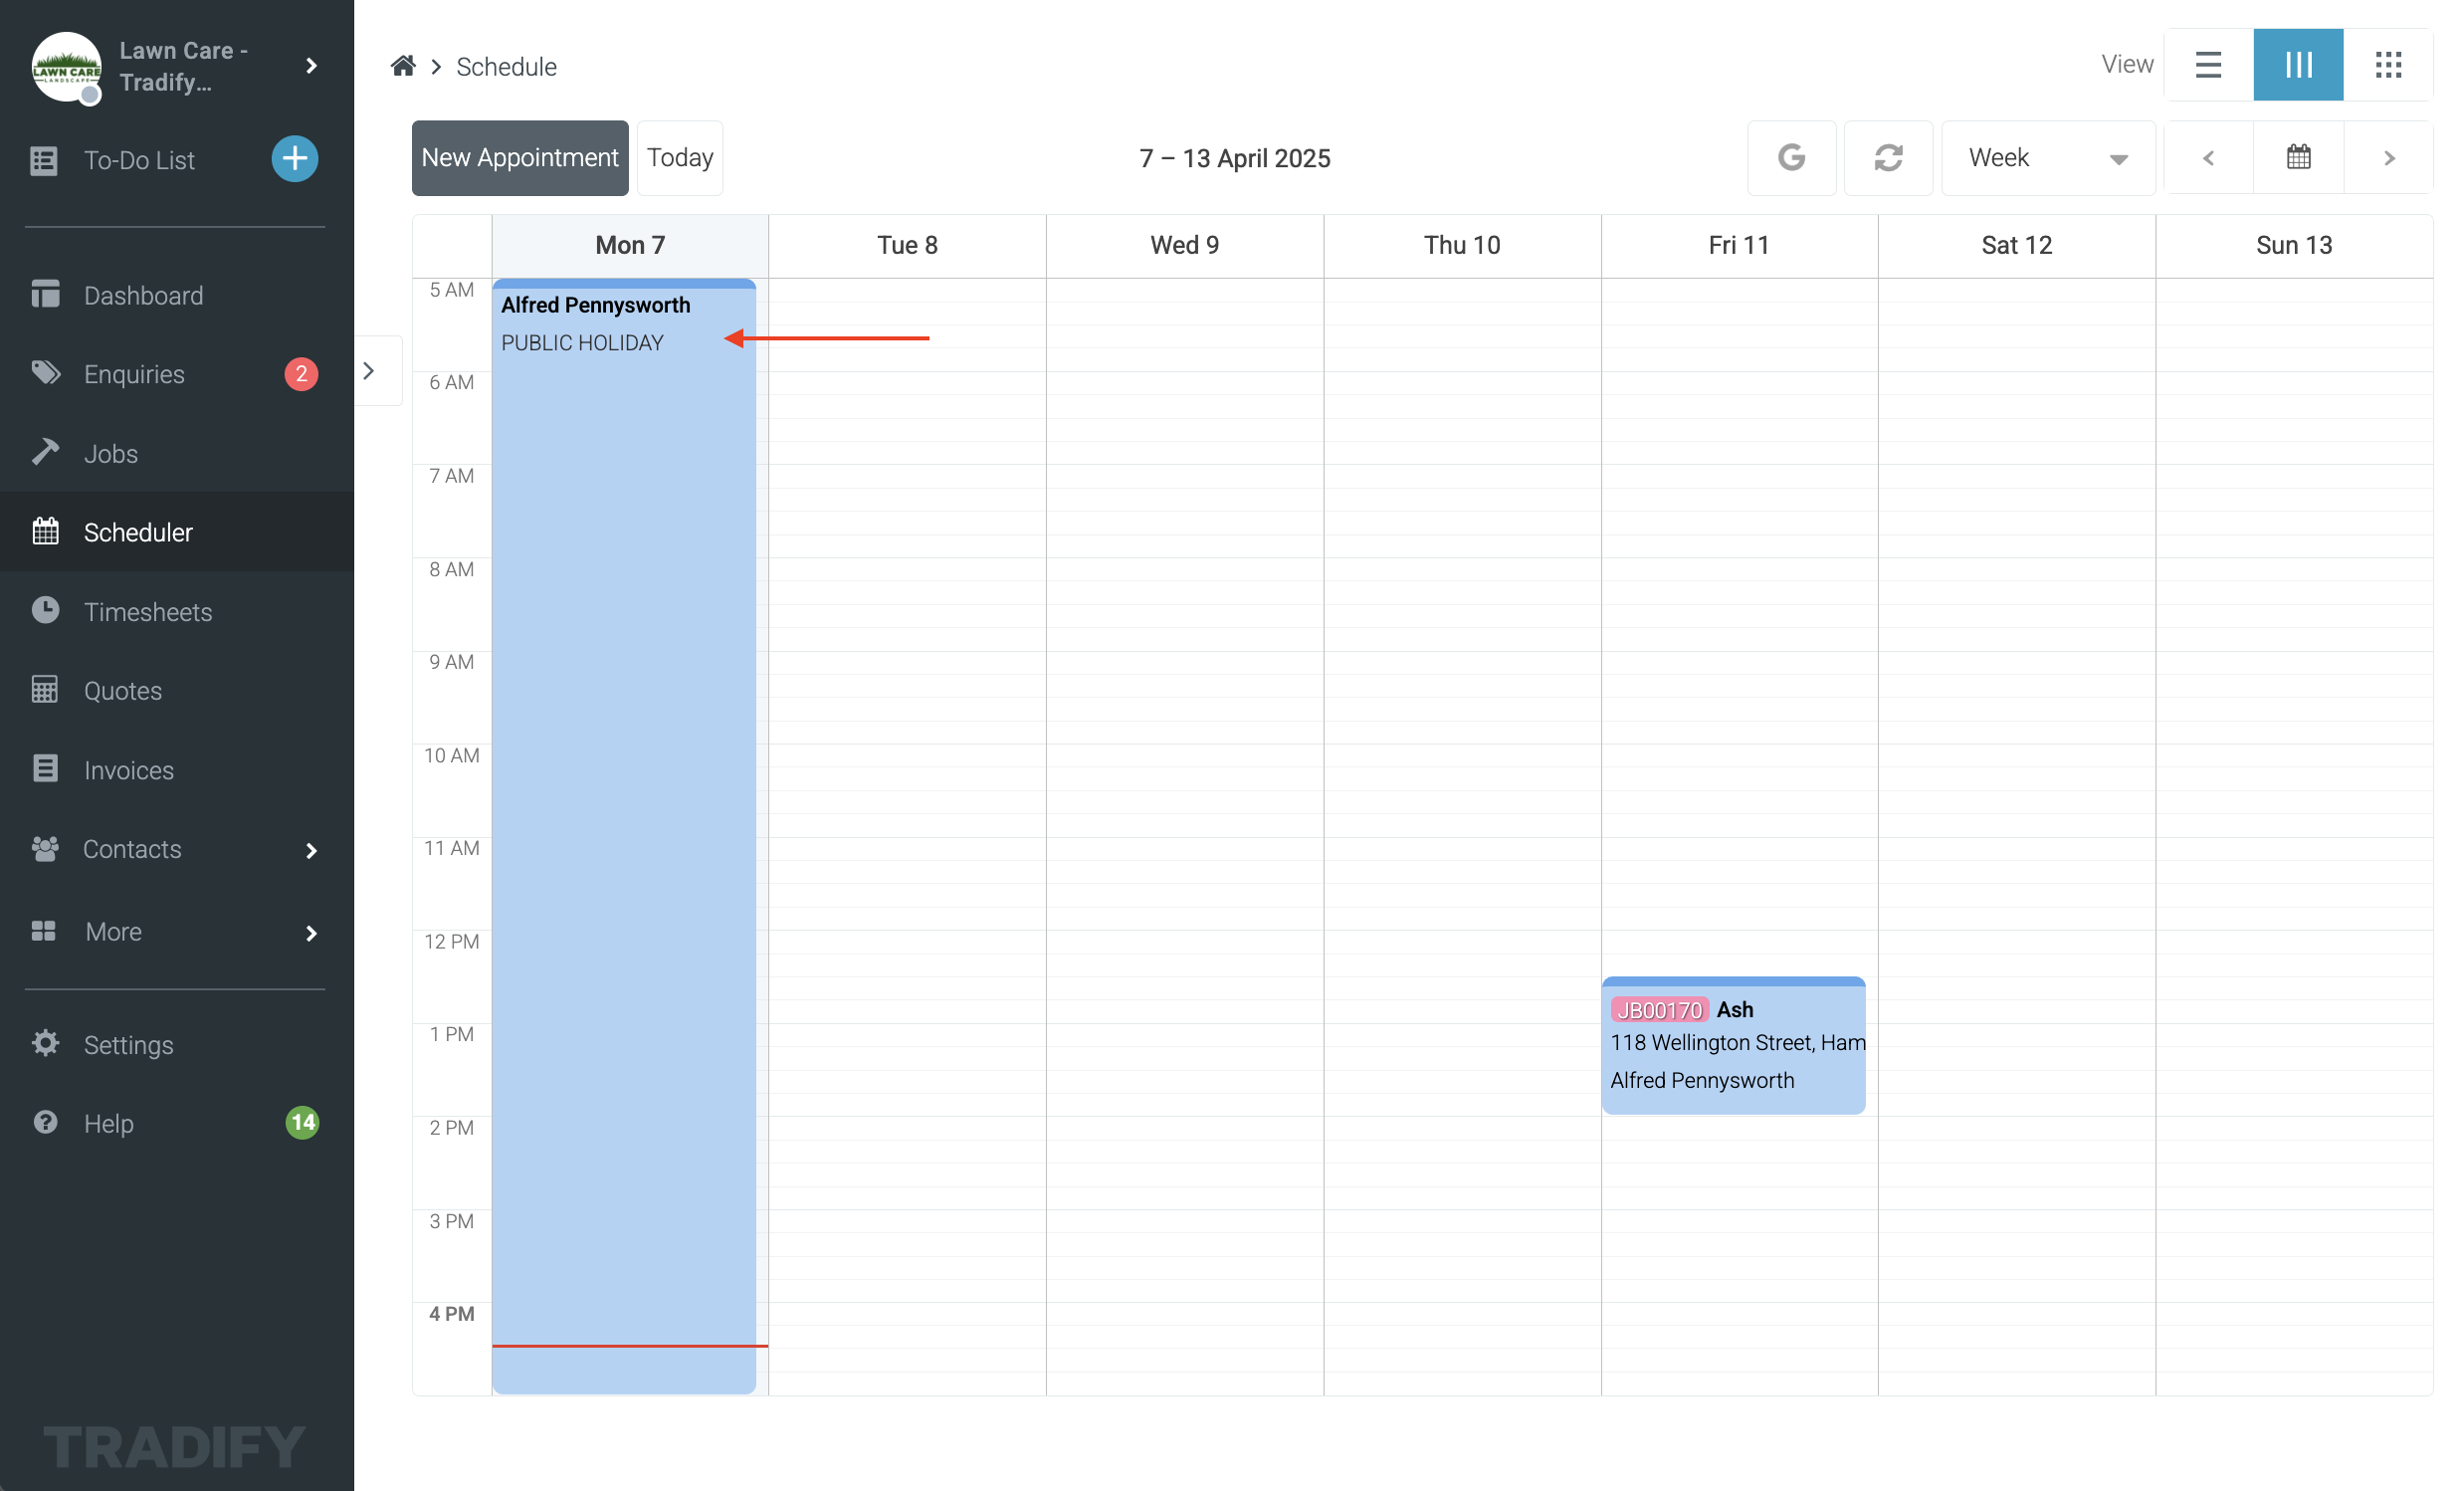Click the Sun 13 day header

[2294, 246]
